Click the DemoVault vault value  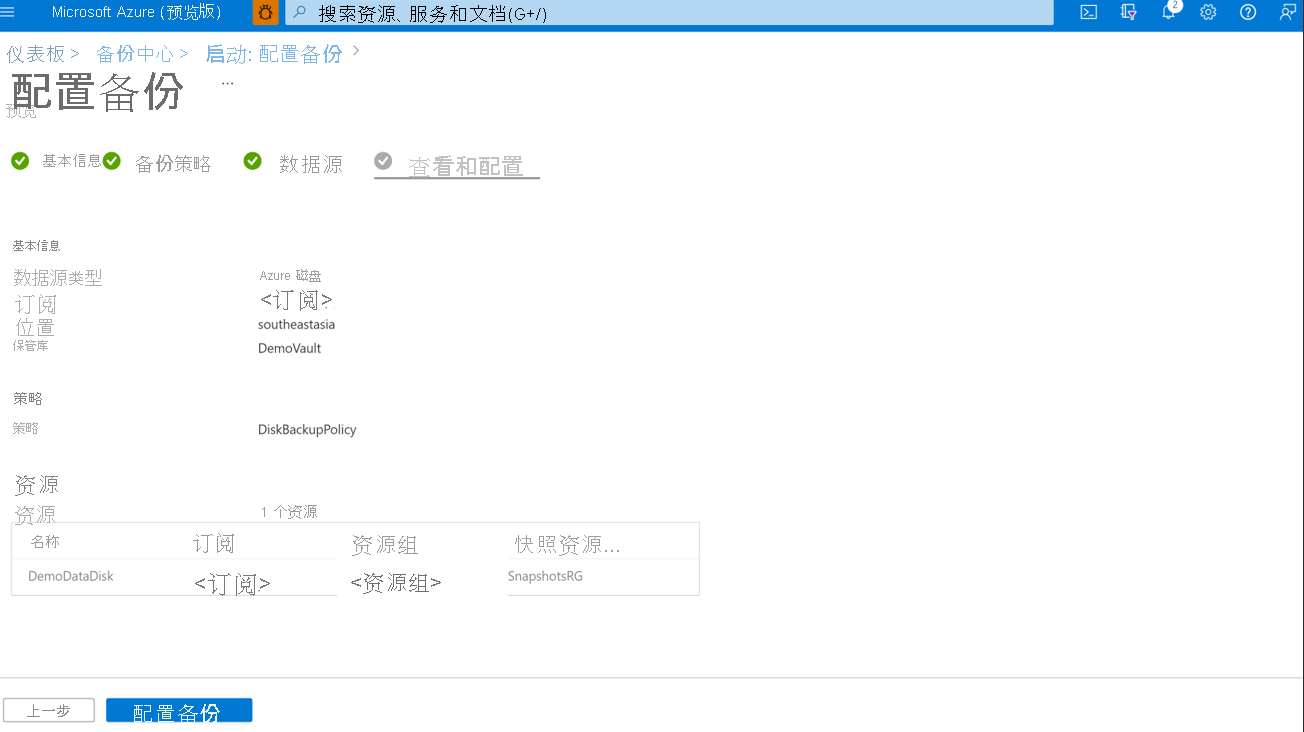click(289, 348)
